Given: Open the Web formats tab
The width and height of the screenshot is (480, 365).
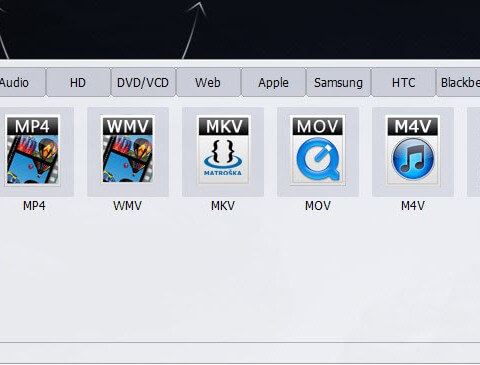Looking at the screenshot, I should click(208, 82).
